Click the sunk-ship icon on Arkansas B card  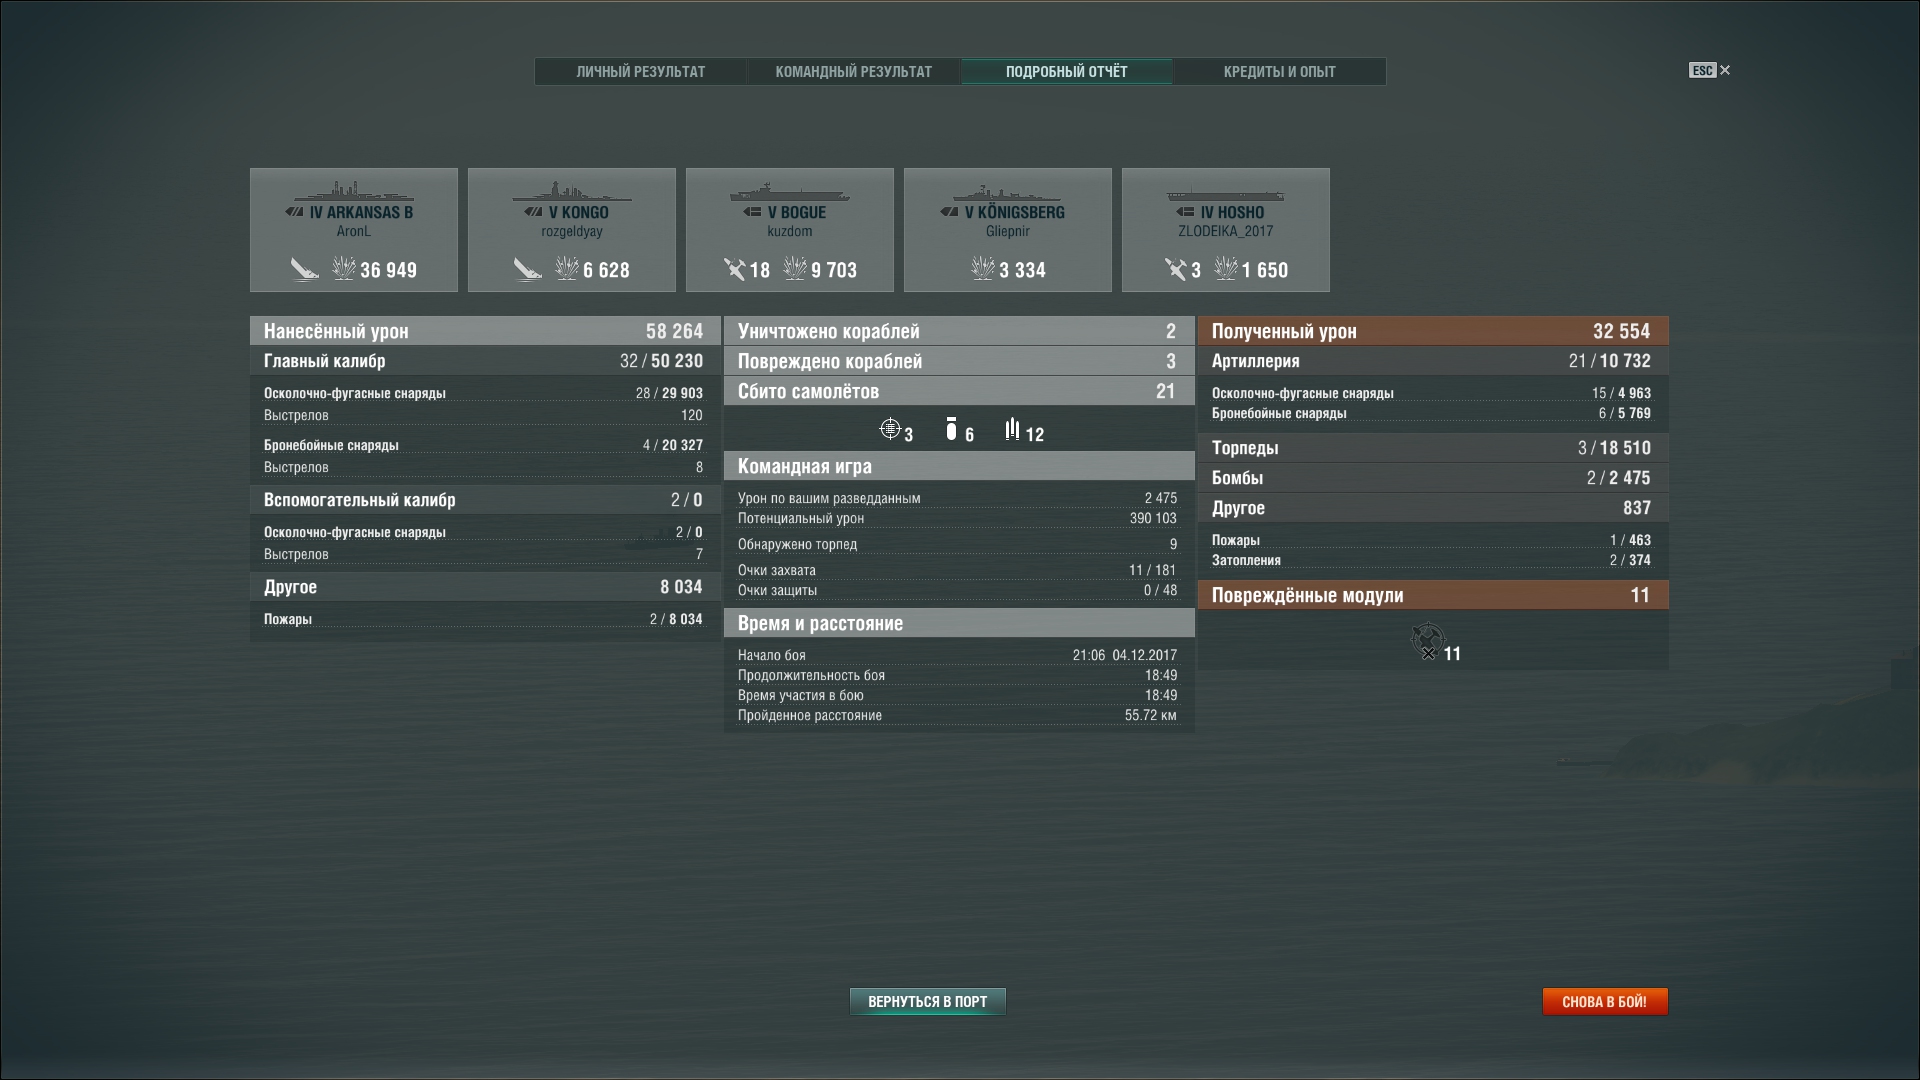pyautogui.click(x=304, y=269)
